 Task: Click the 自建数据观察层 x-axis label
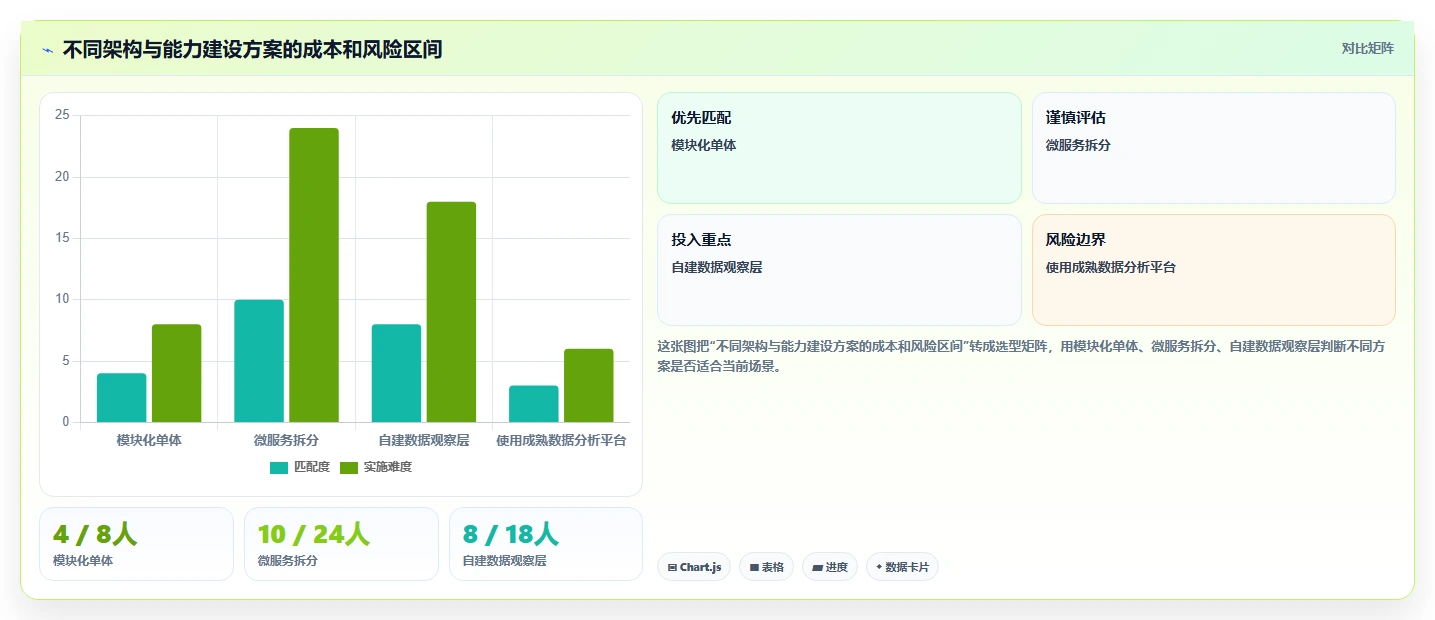coord(424,440)
